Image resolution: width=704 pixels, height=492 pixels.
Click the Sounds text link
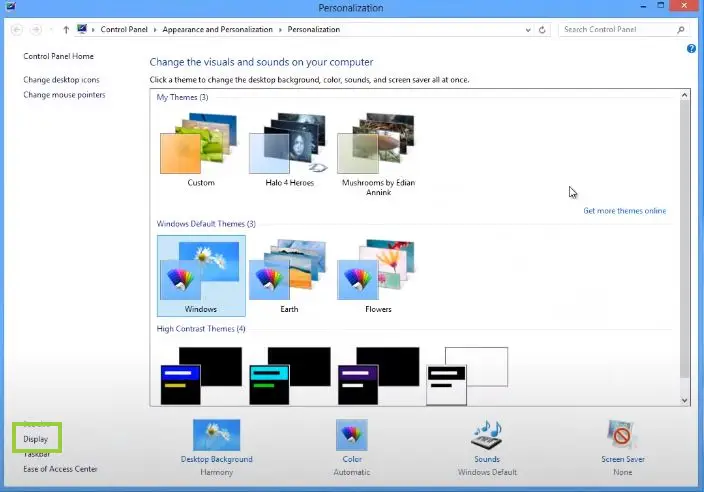coord(487,459)
